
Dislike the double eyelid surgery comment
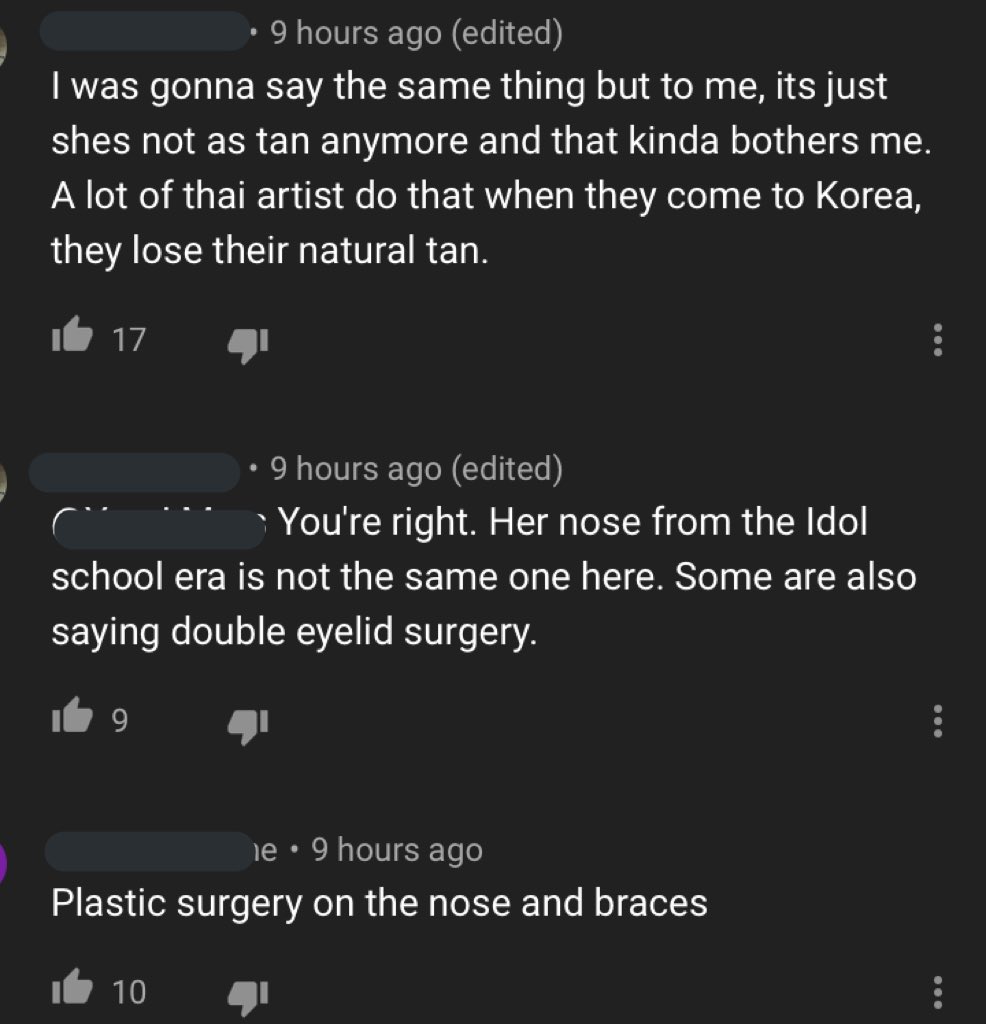click(x=247, y=726)
